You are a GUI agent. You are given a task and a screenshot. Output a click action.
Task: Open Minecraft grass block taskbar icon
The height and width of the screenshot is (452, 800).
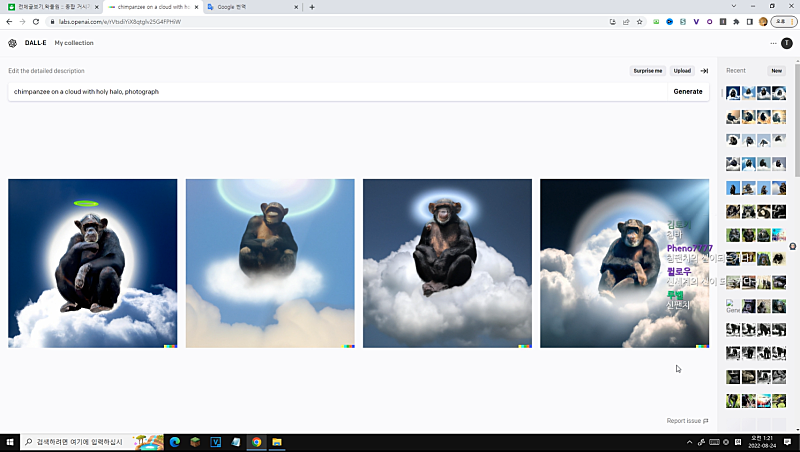(195, 442)
